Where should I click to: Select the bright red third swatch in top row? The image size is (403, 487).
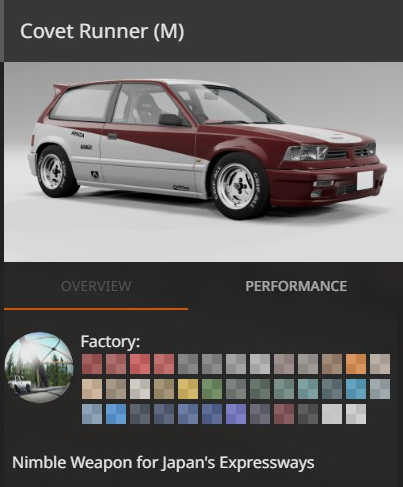(140, 364)
